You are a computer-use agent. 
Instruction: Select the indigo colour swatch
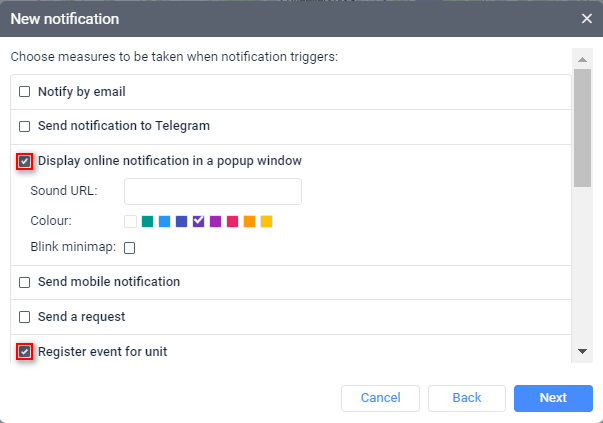click(x=181, y=221)
